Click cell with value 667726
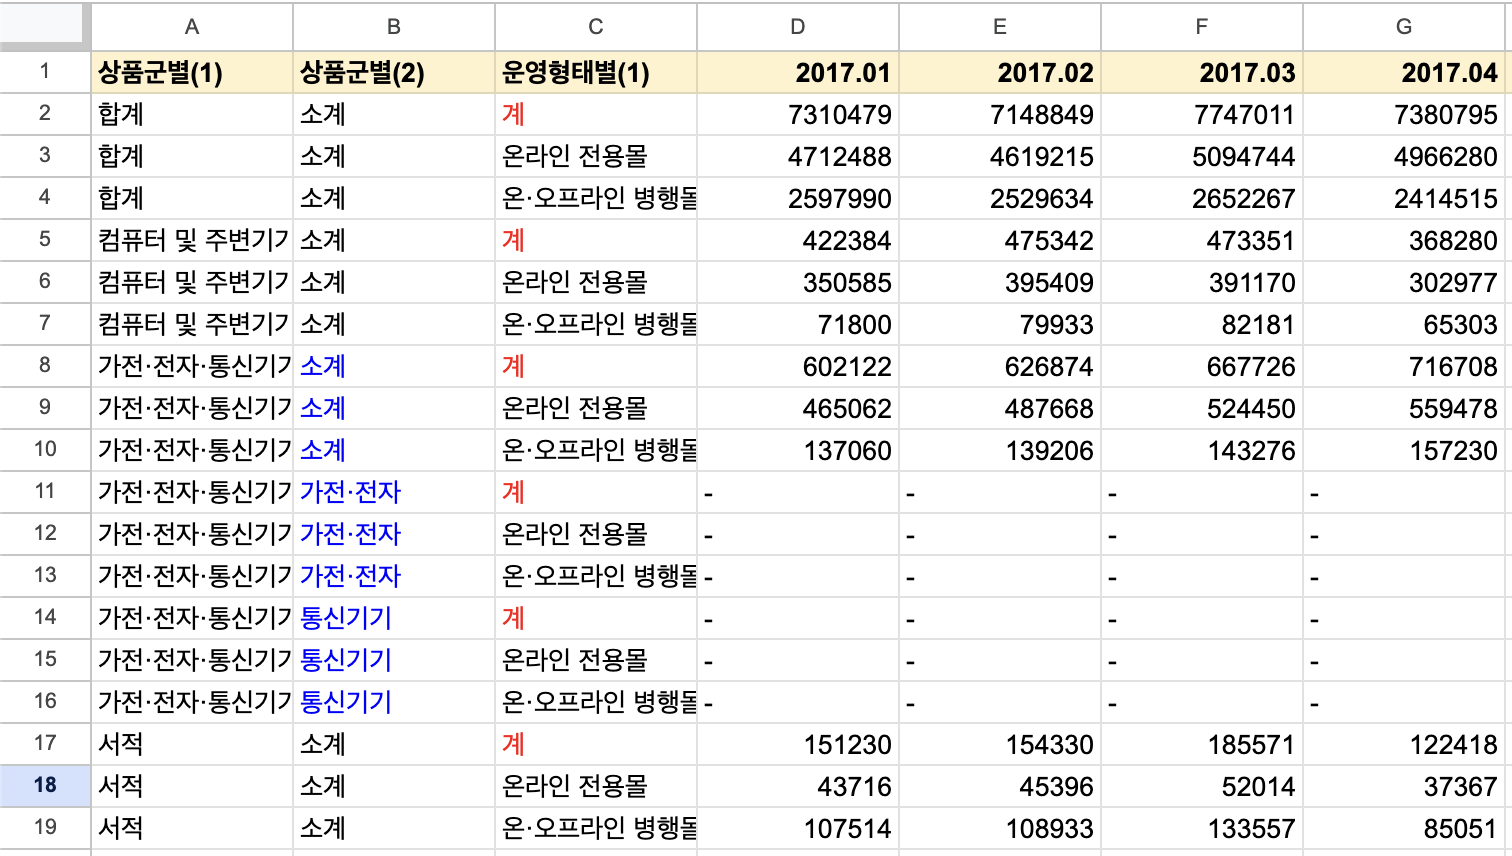 point(1202,366)
